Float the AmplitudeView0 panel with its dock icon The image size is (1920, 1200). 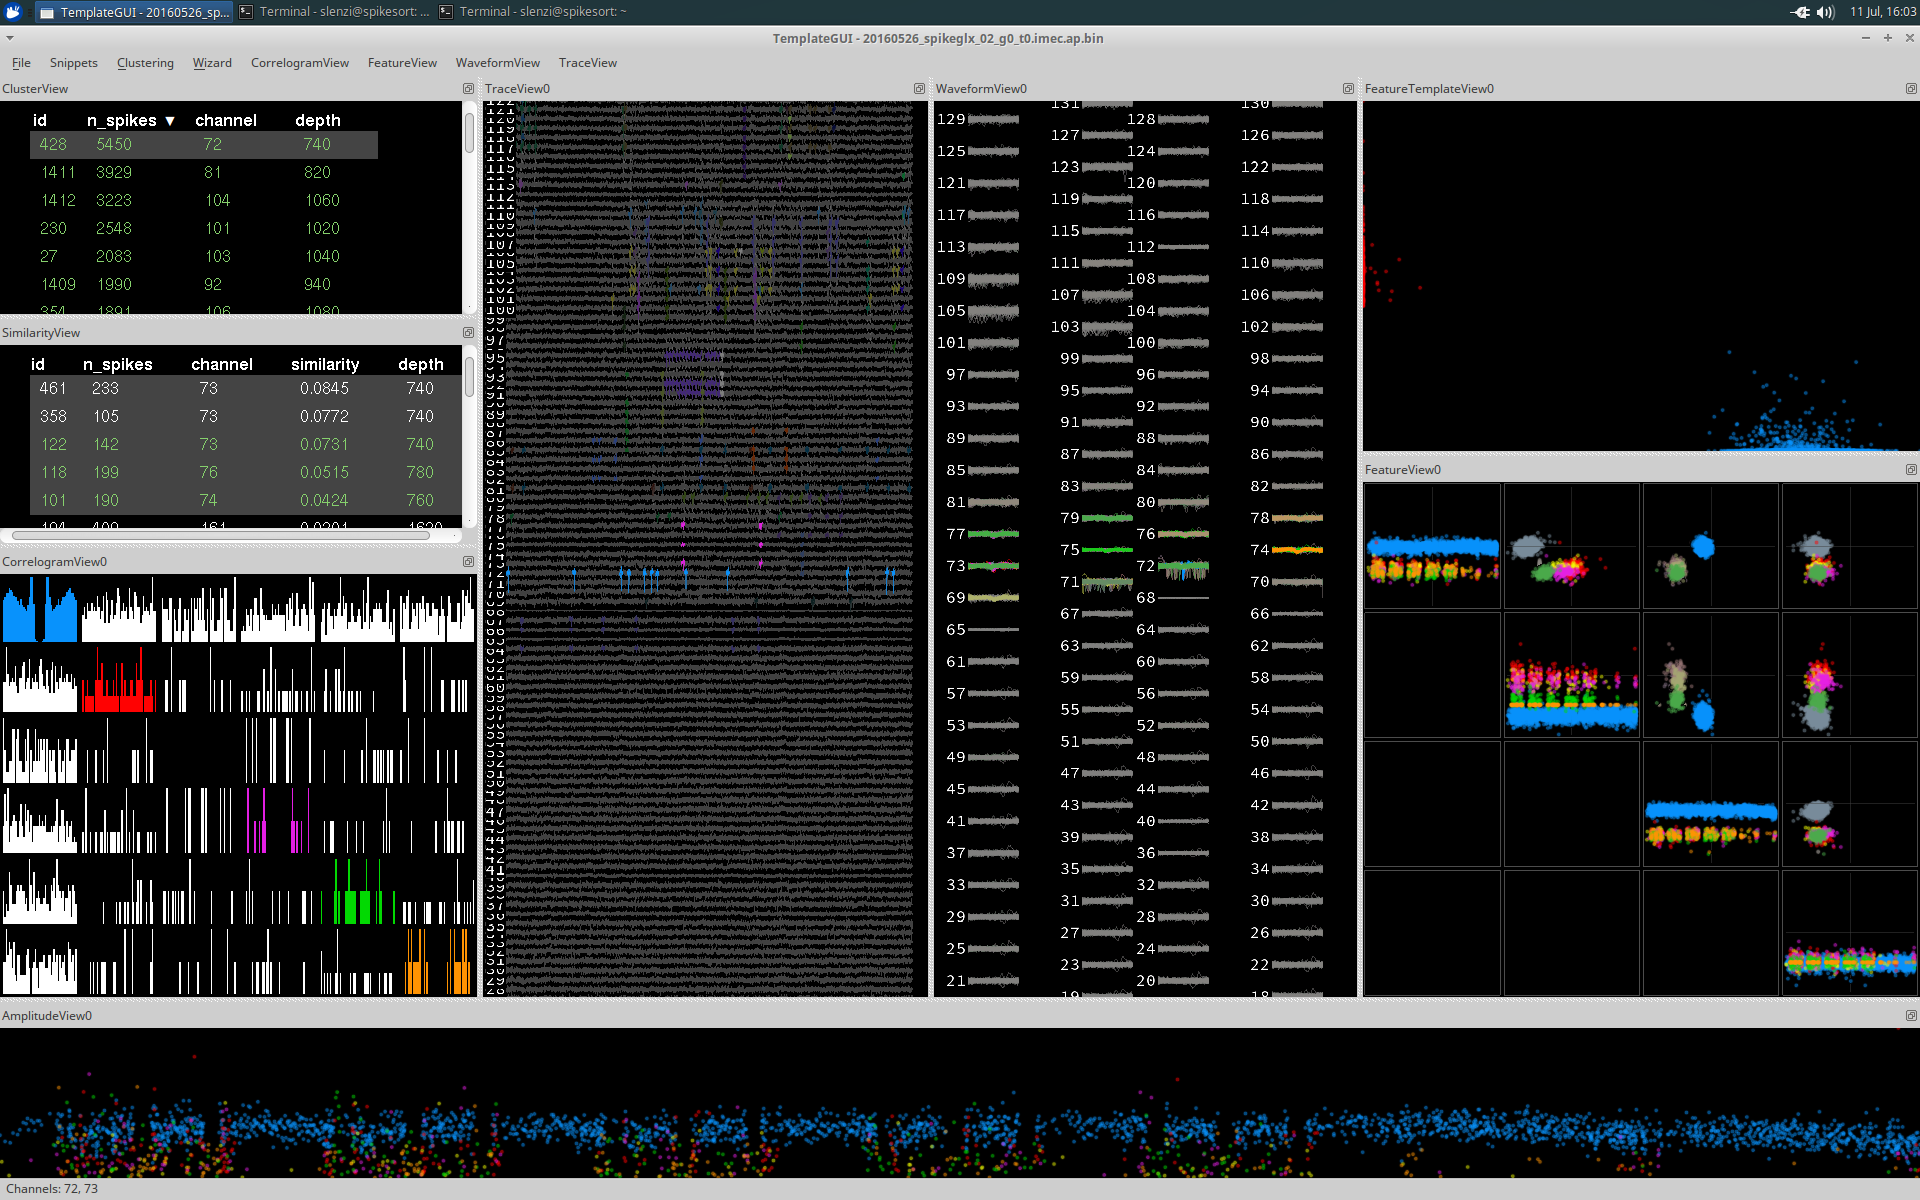[1911, 1016]
